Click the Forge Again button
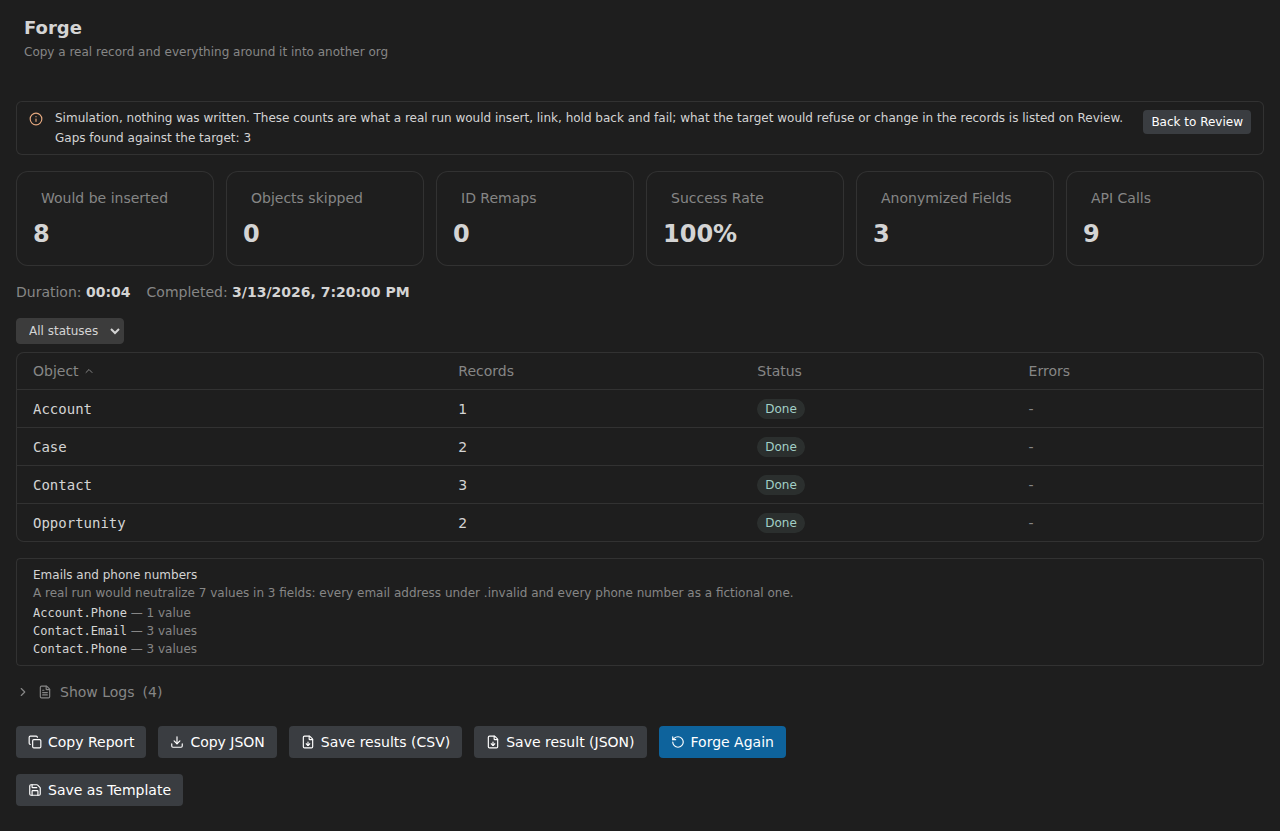This screenshot has width=1280, height=831. [722, 742]
